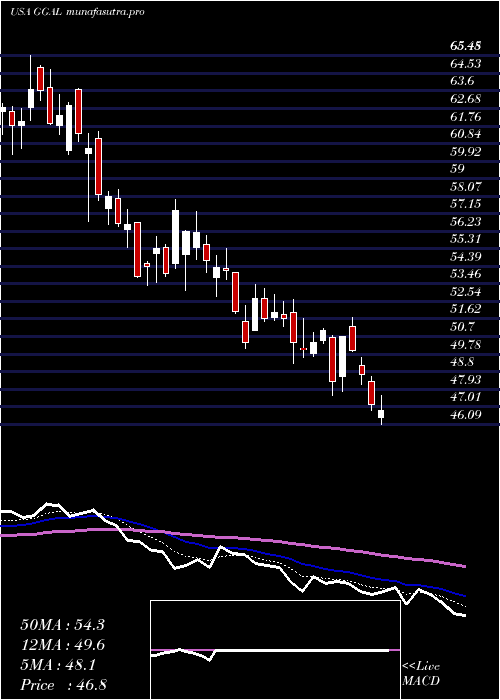Viewport: 500px width, 700px height.
Task: Click the 'Price : 46.8' readout
Action: pos(62,685)
